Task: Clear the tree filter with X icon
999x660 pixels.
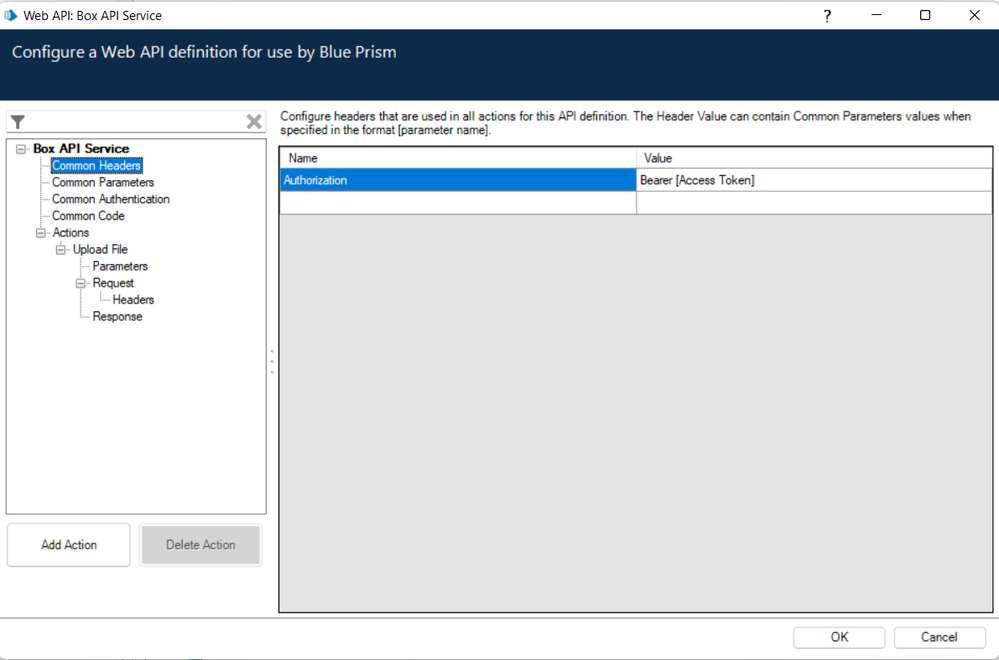Action: pos(254,121)
